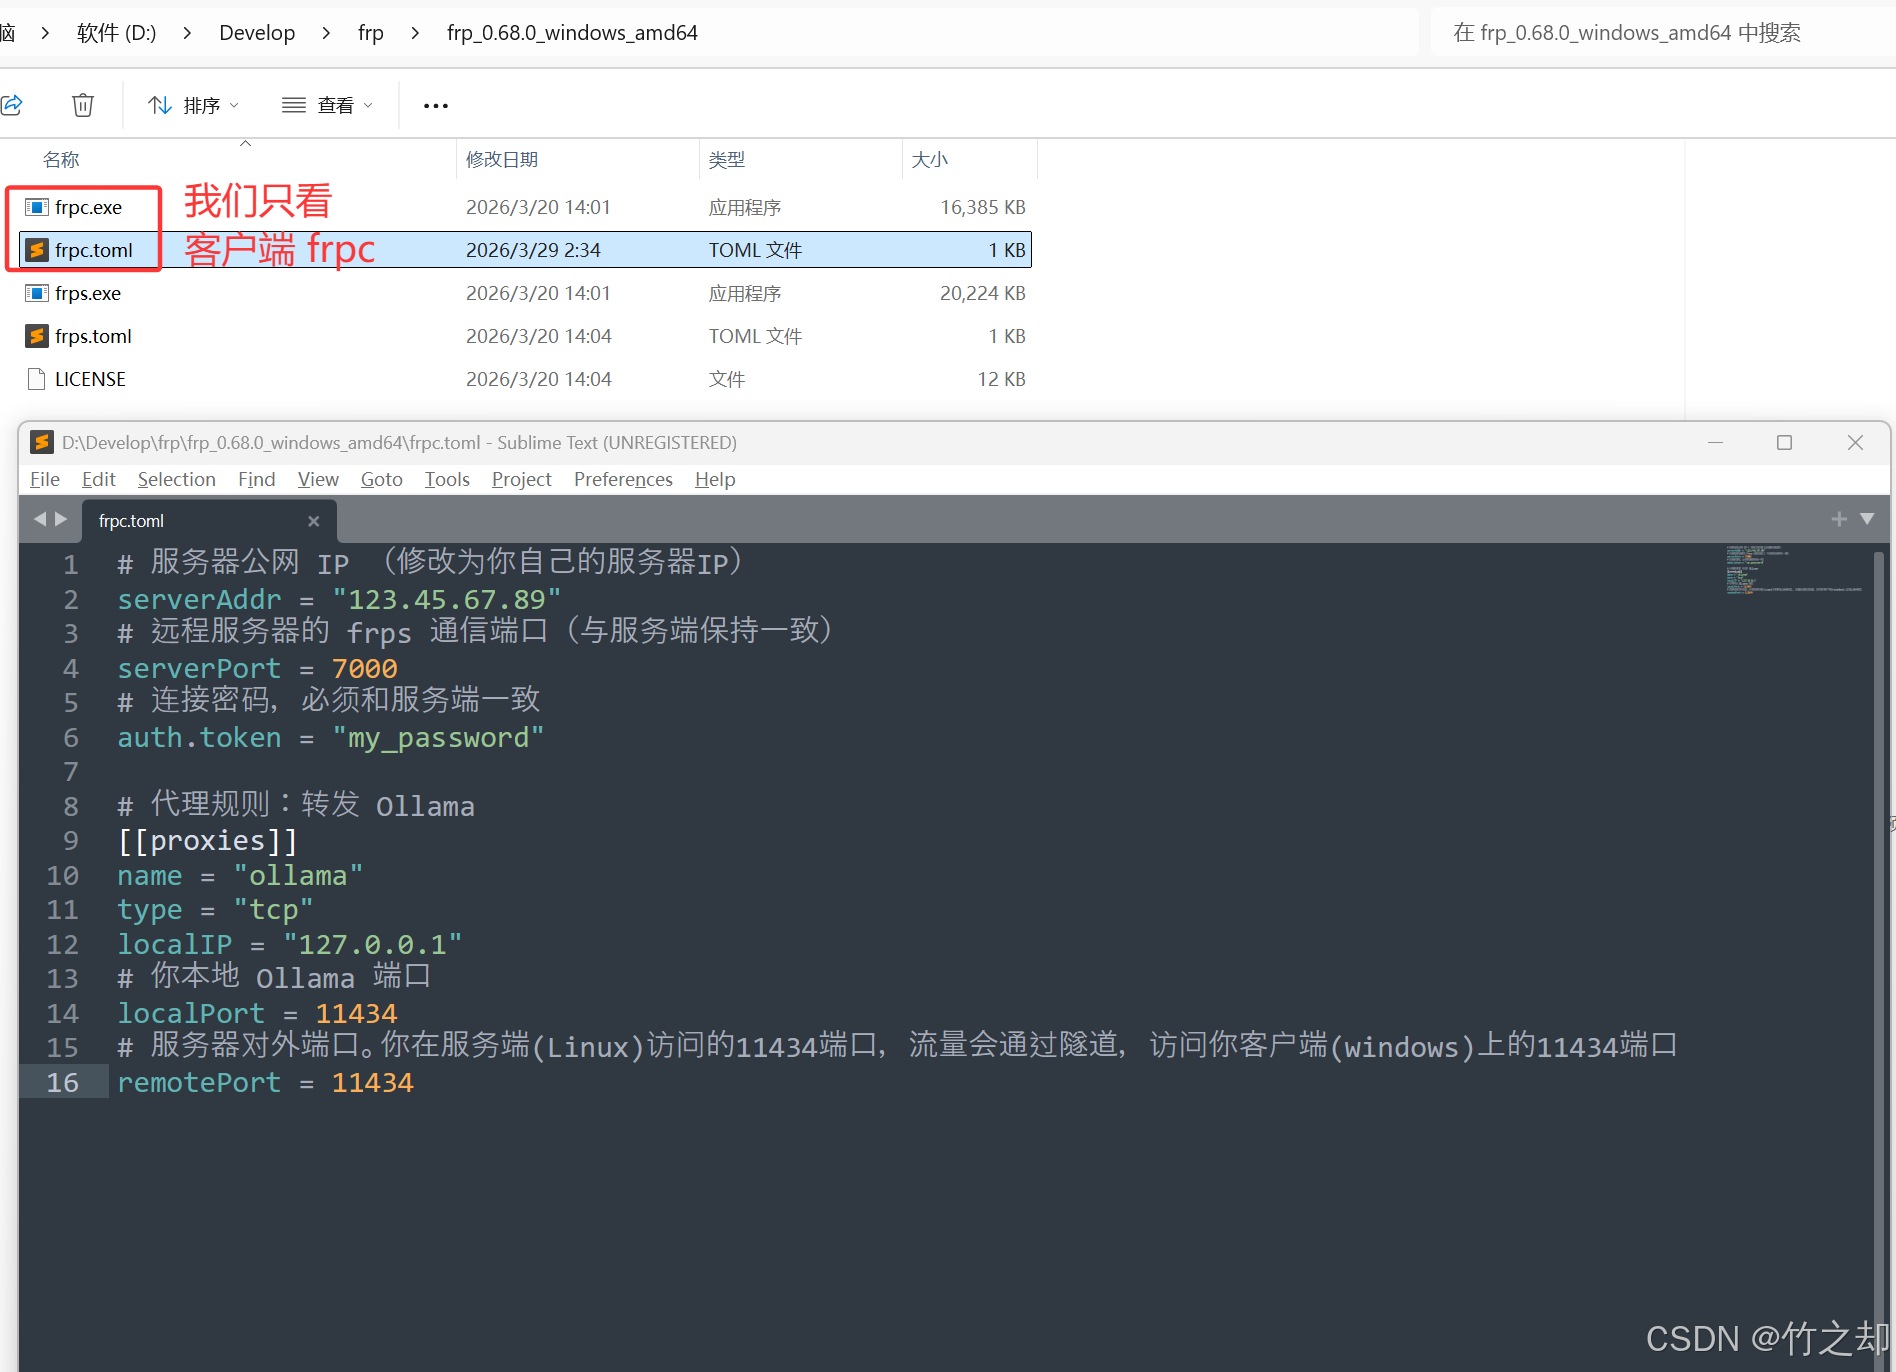Open the 查看 view dropdown
1896x1372 pixels.
point(327,105)
